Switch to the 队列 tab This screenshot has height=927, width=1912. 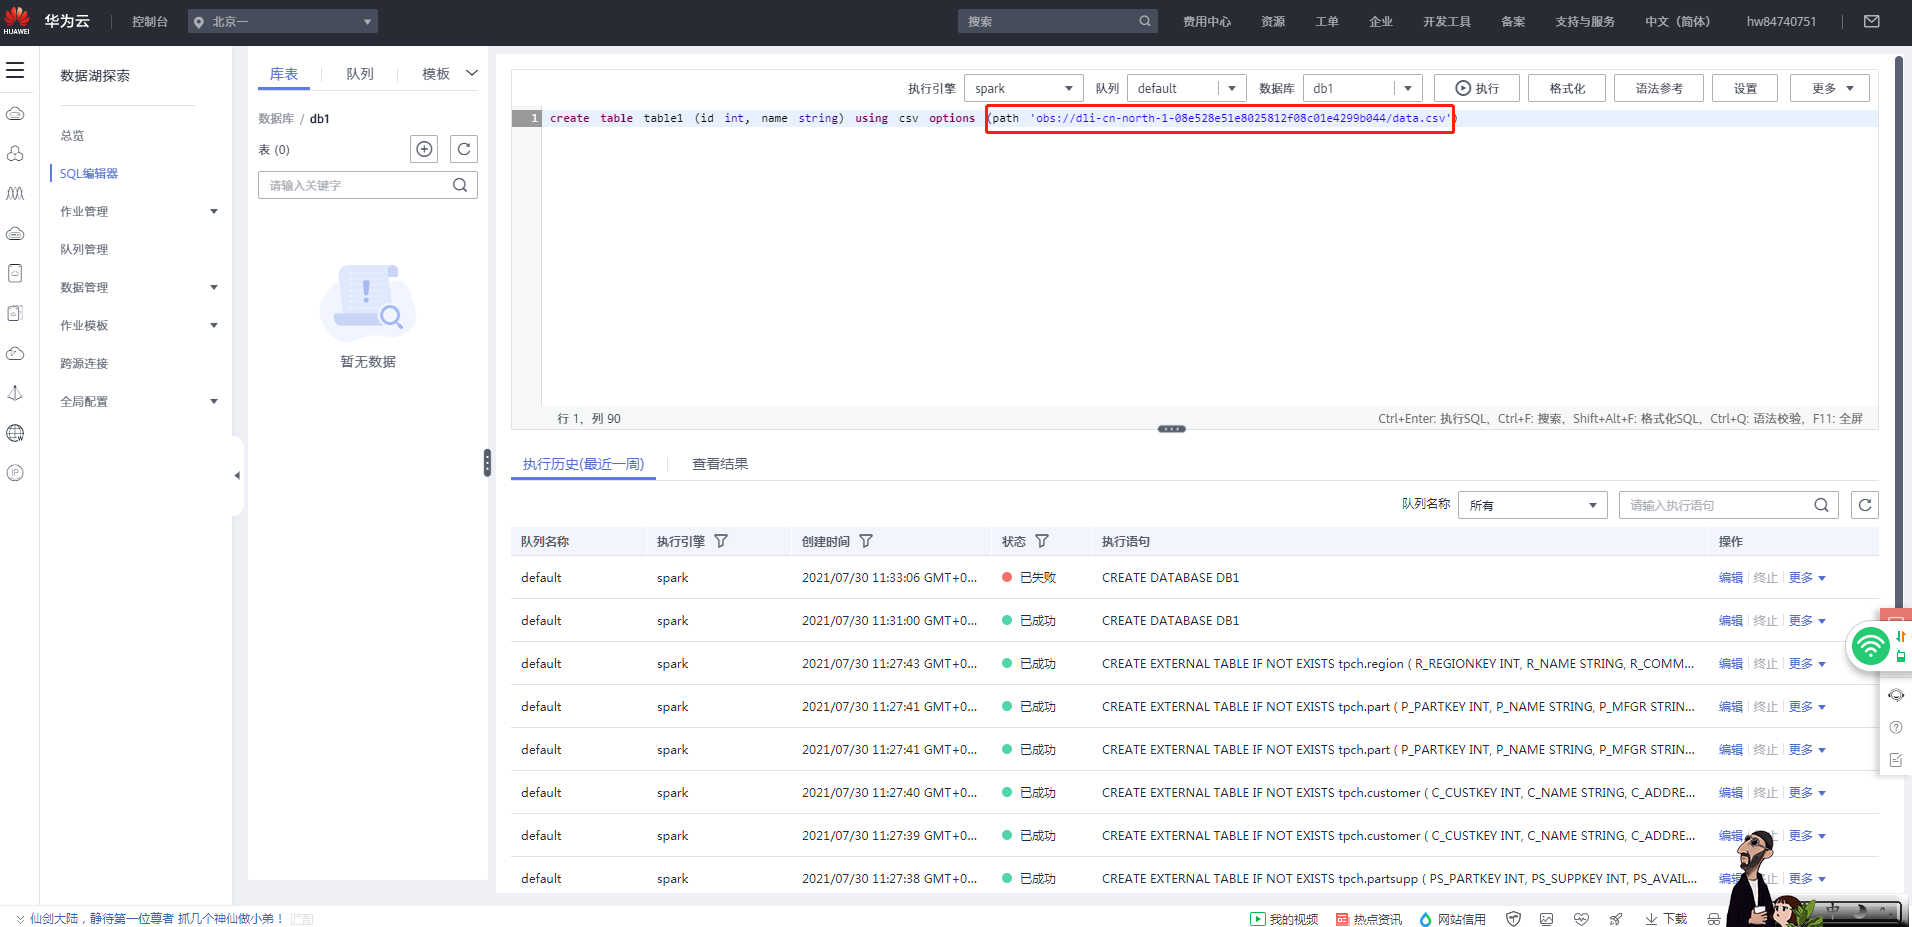(360, 74)
